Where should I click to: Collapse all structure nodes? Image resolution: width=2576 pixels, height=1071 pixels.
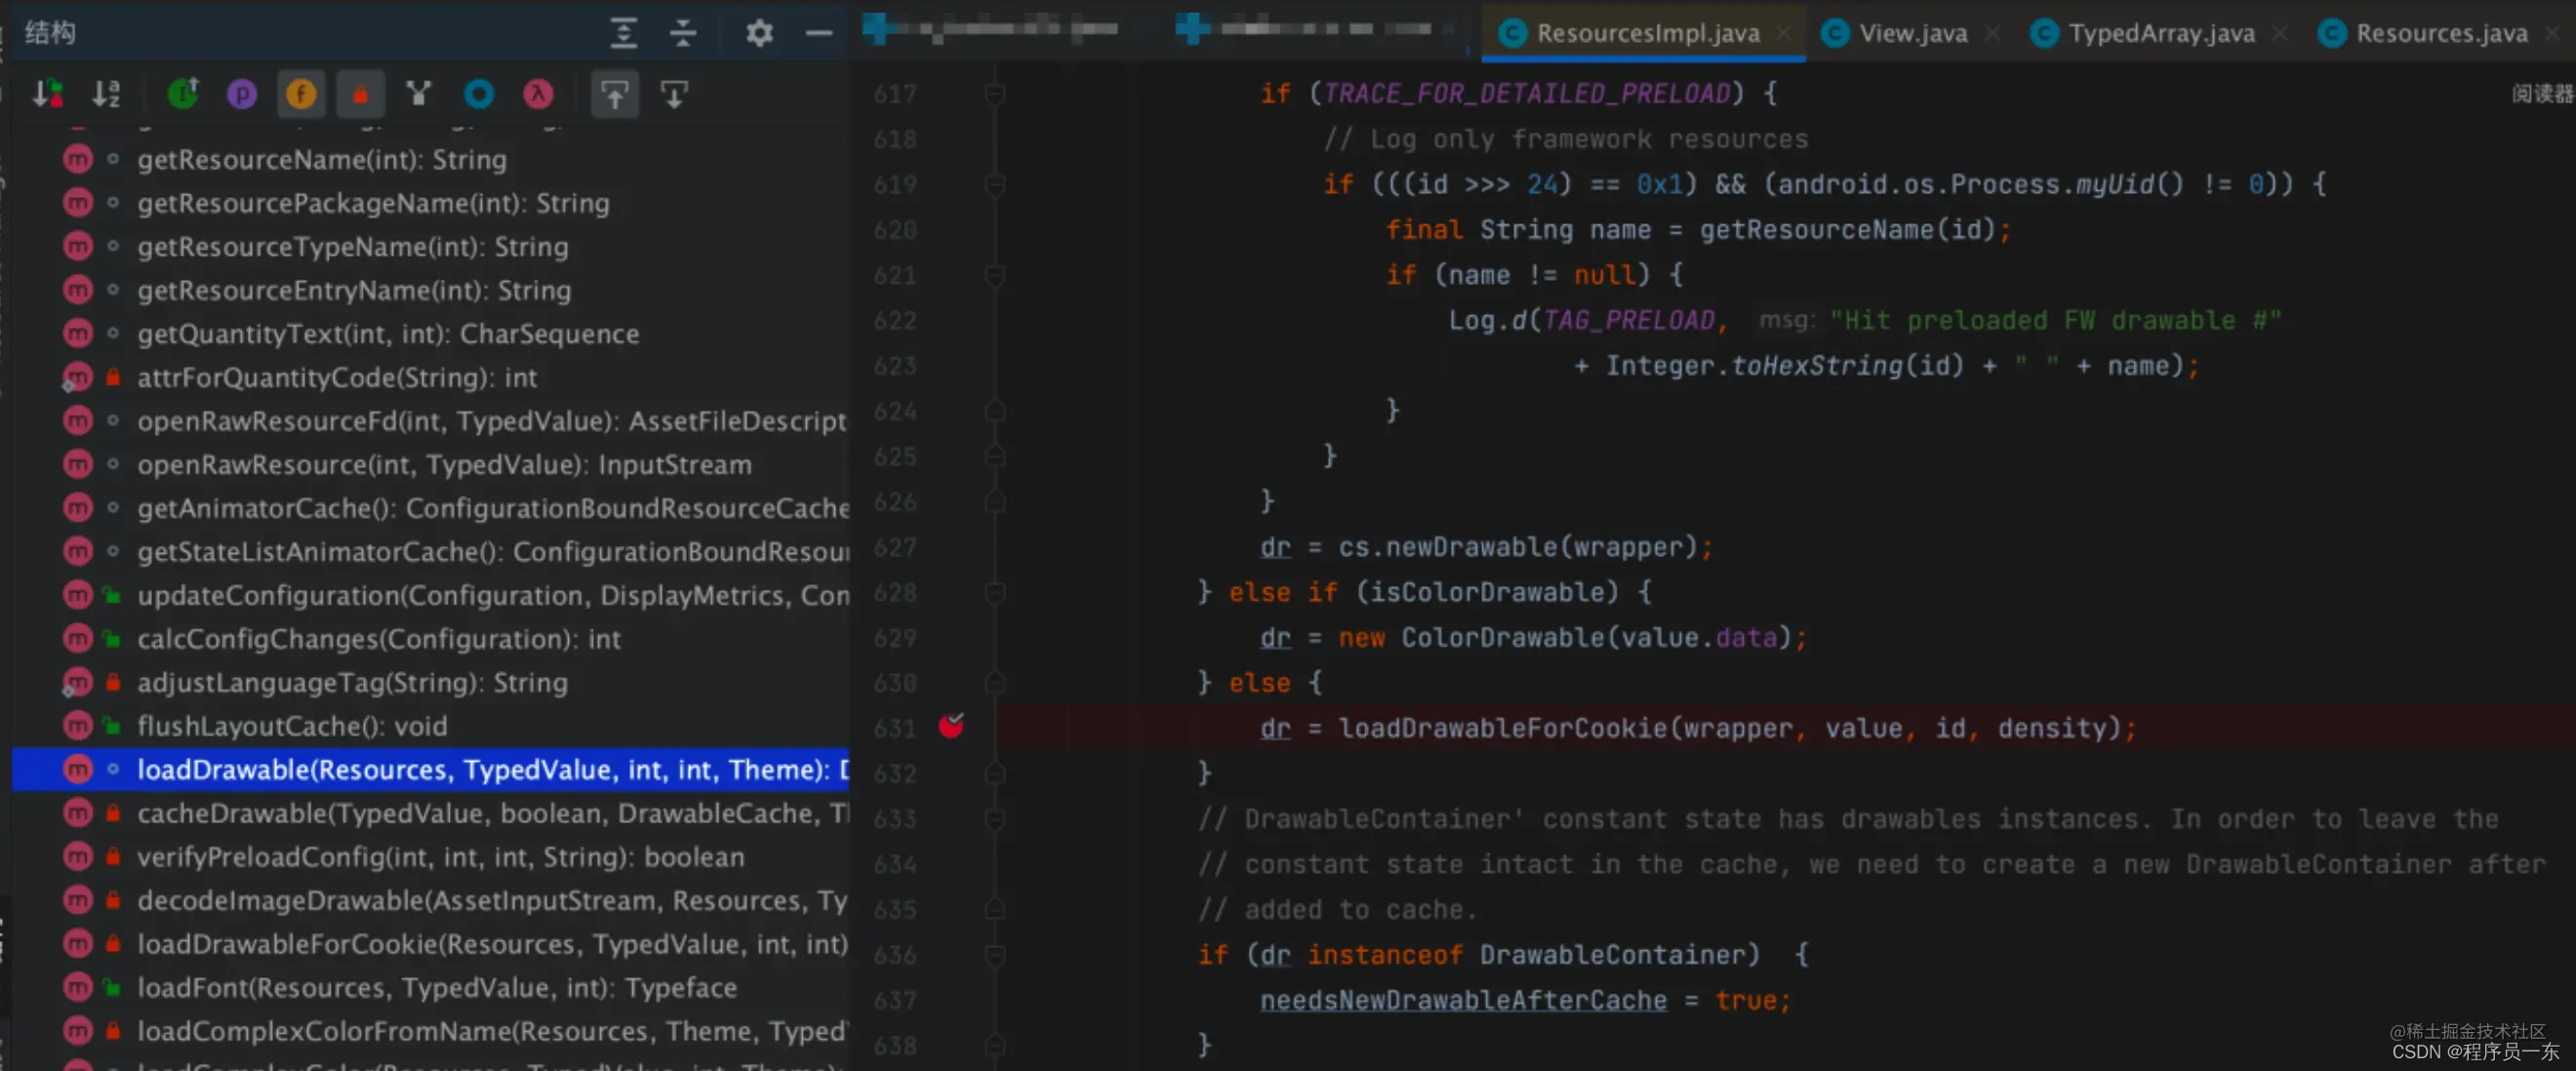coord(683,33)
